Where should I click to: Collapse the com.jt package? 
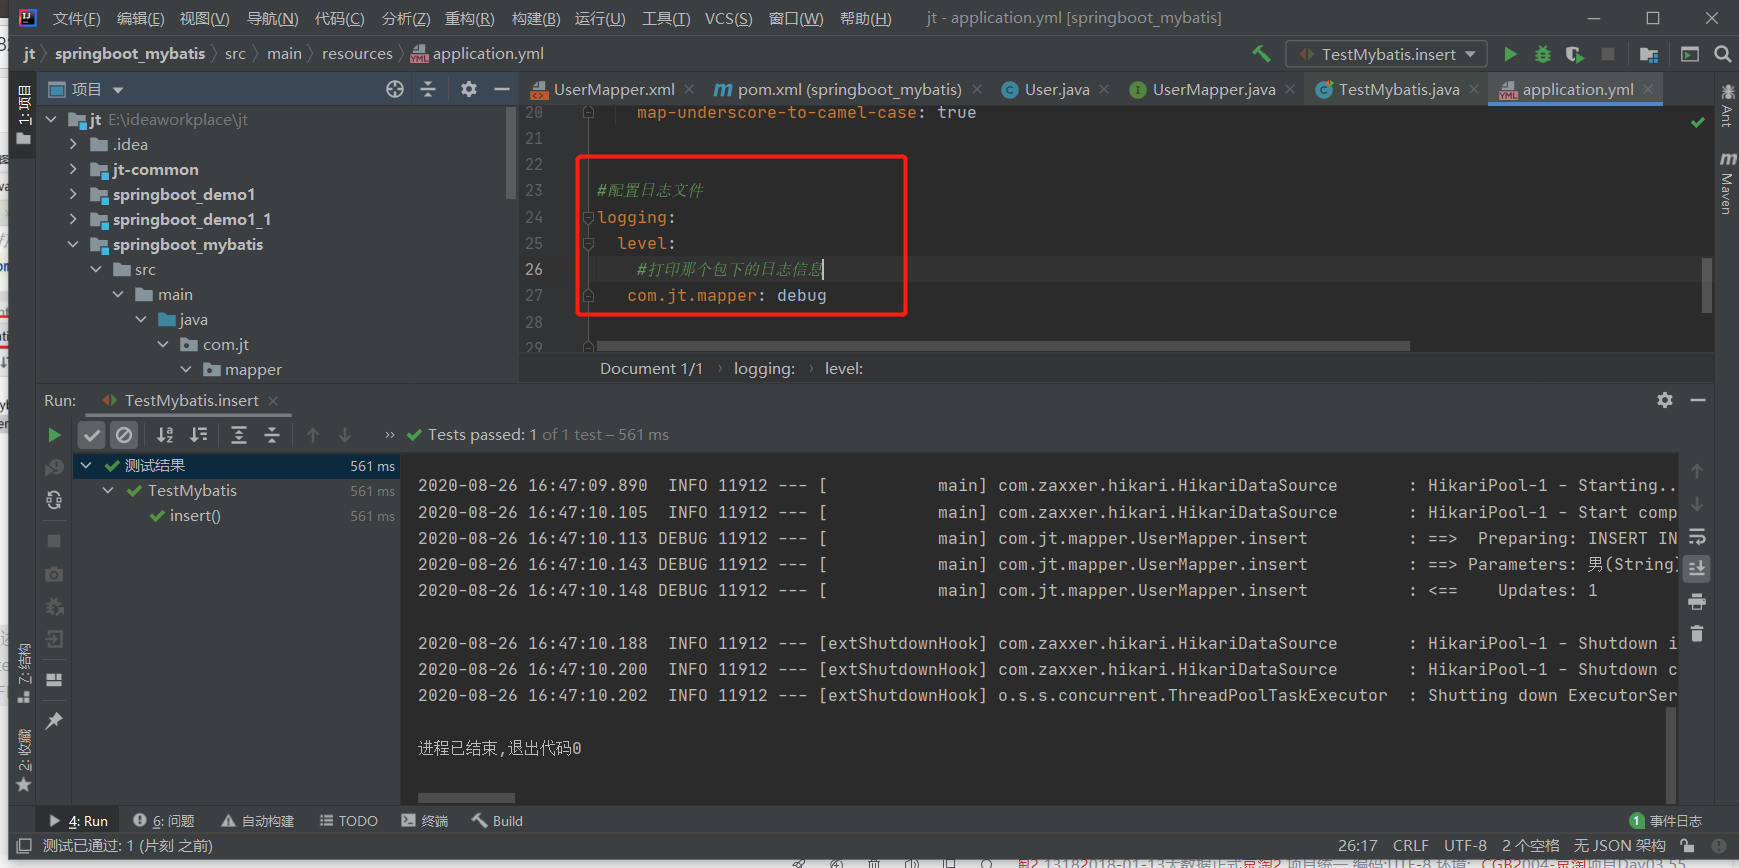[x=163, y=345]
